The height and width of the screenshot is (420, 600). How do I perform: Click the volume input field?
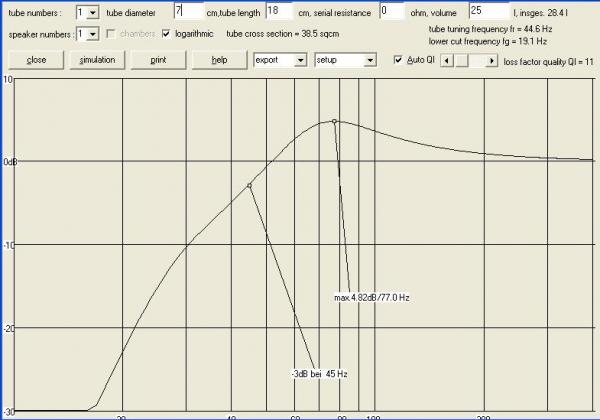click(489, 11)
